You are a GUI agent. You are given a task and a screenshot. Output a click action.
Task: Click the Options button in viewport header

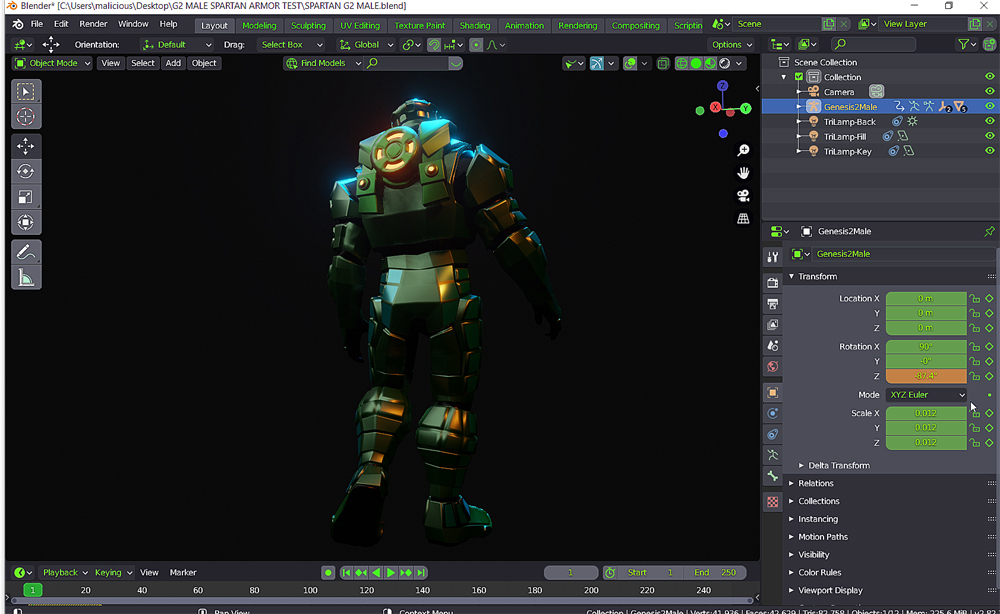(732, 45)
